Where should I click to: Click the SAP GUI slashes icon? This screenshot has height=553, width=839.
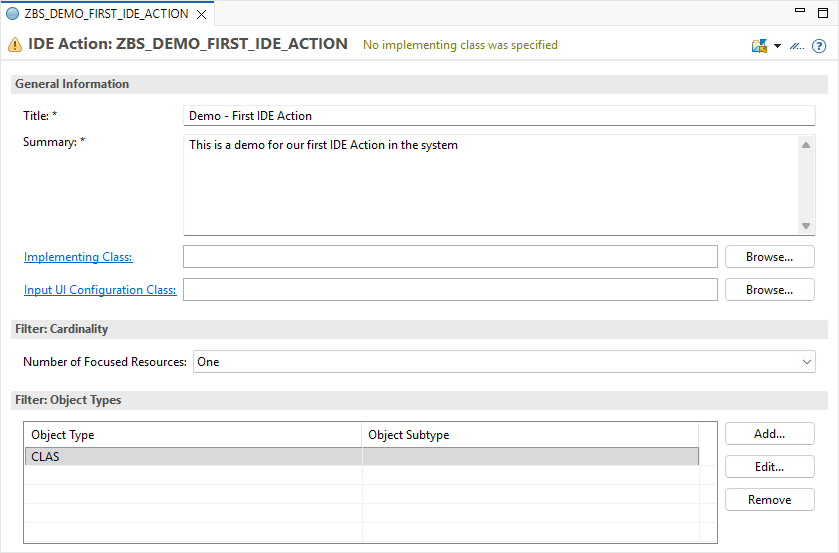(797, 46)
